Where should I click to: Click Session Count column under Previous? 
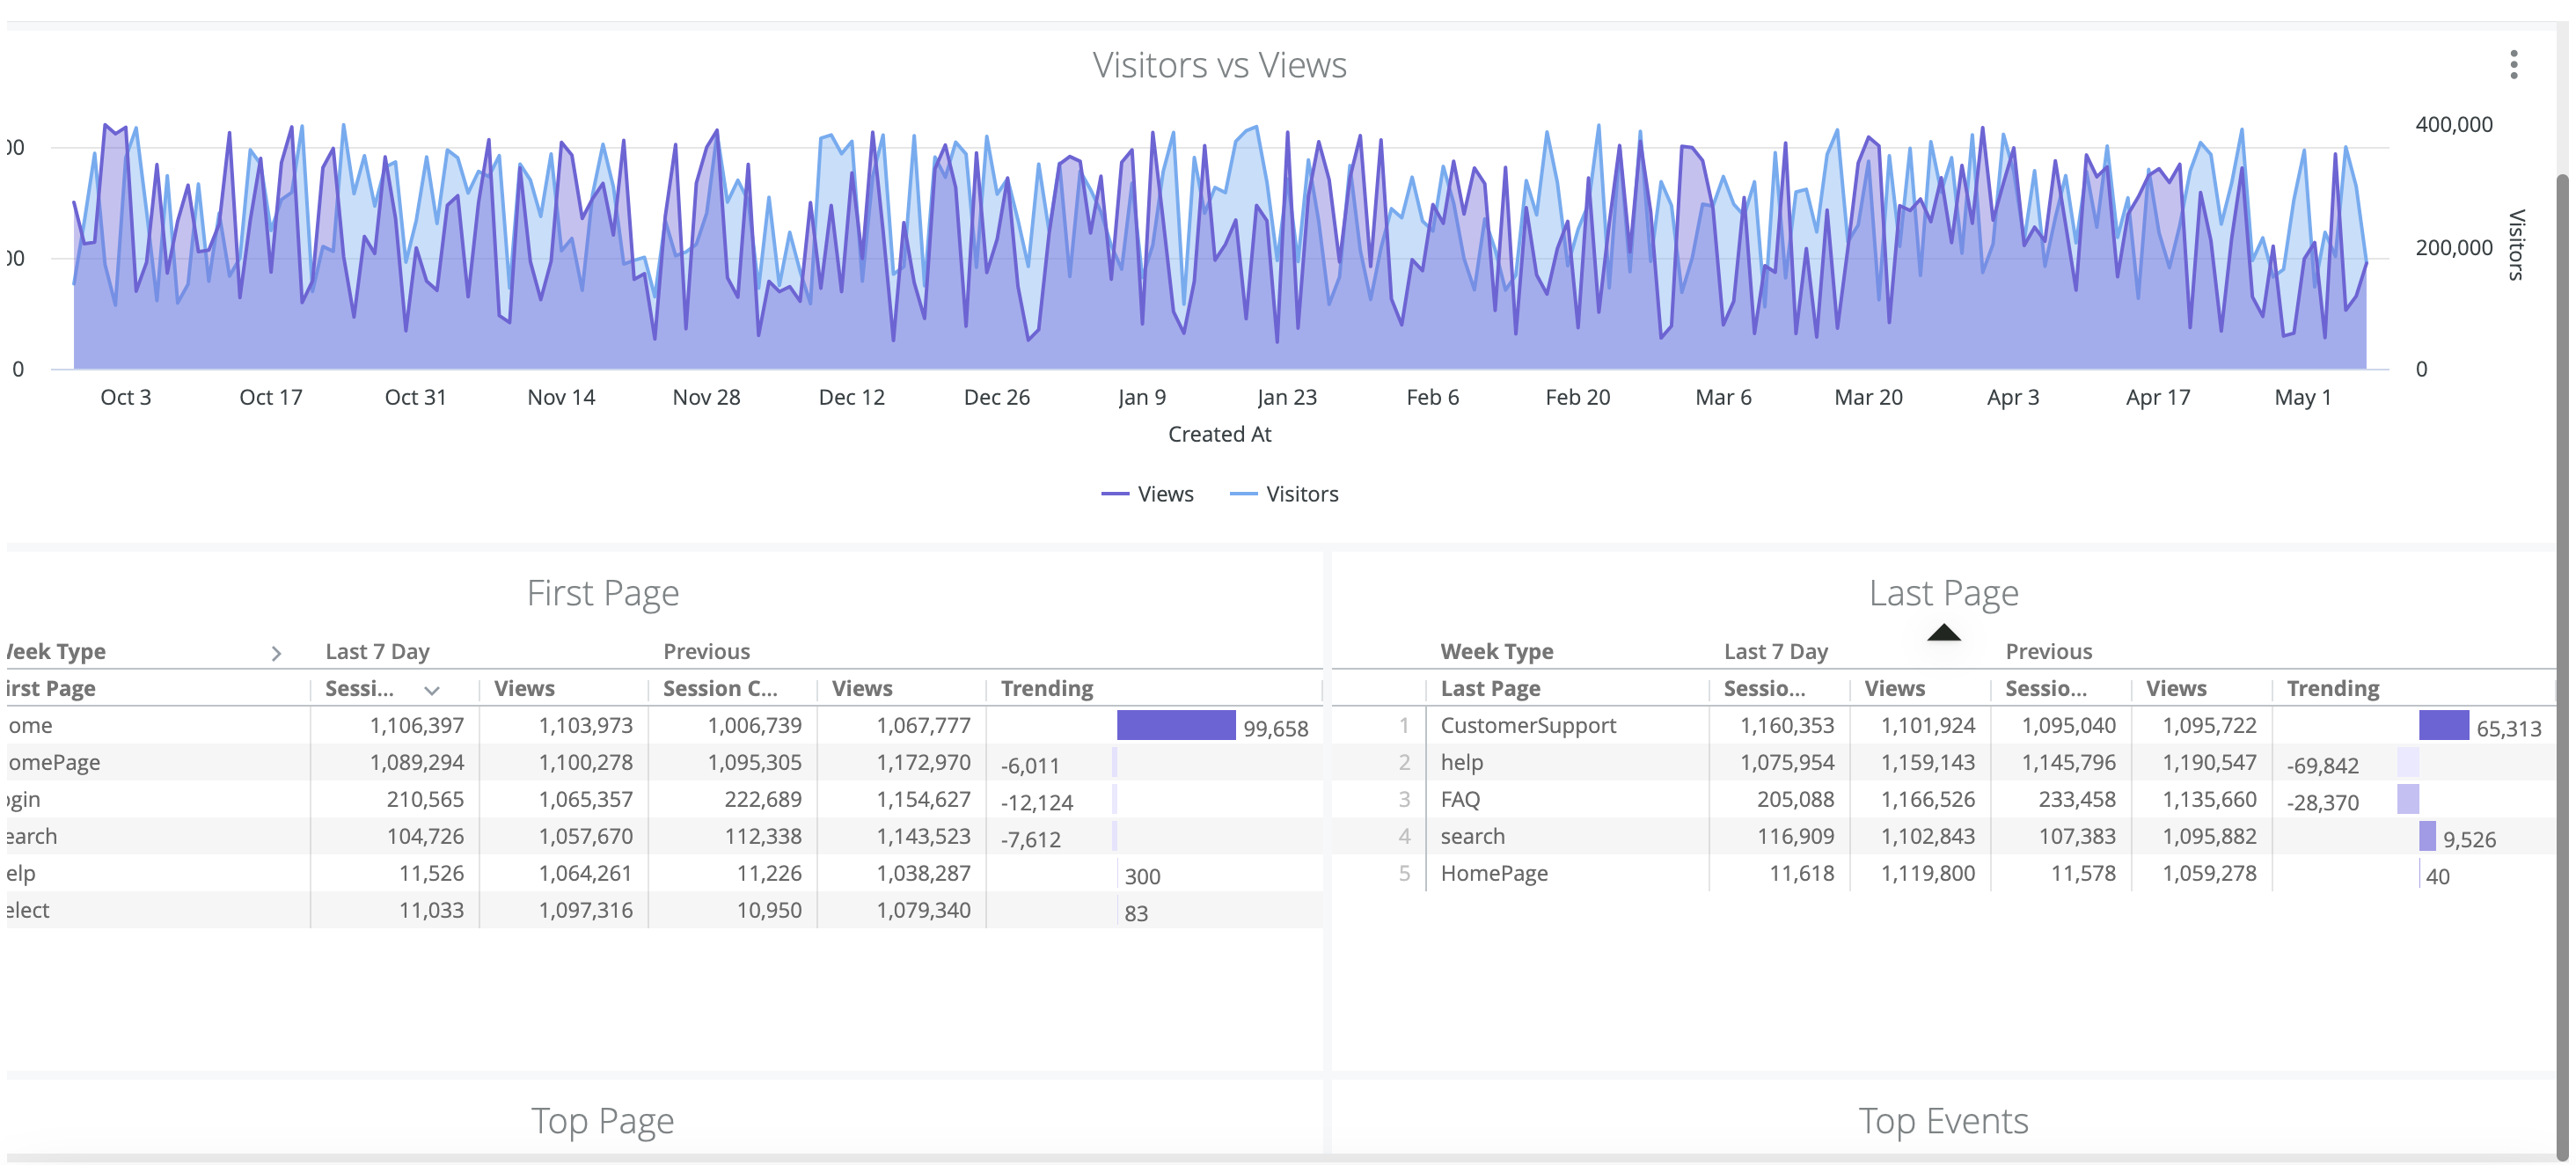[x=719, y=688]
